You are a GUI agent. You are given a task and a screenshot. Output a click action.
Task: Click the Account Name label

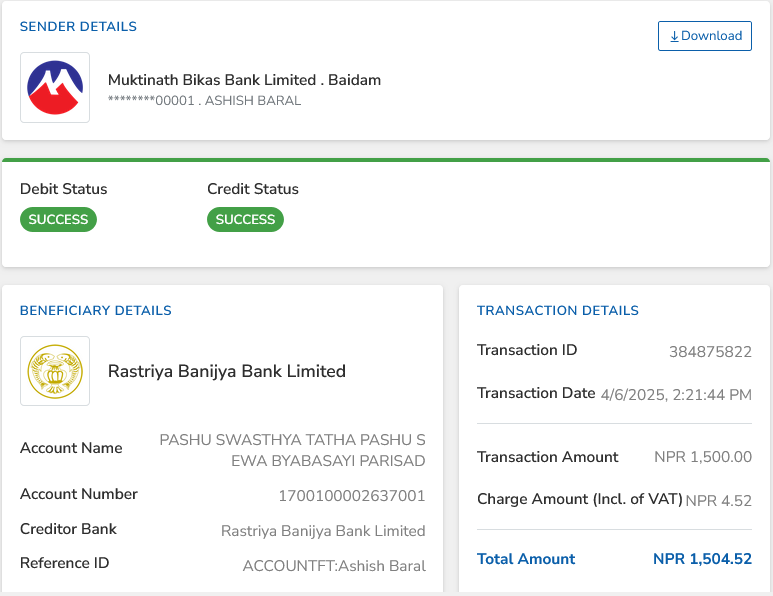71,448
